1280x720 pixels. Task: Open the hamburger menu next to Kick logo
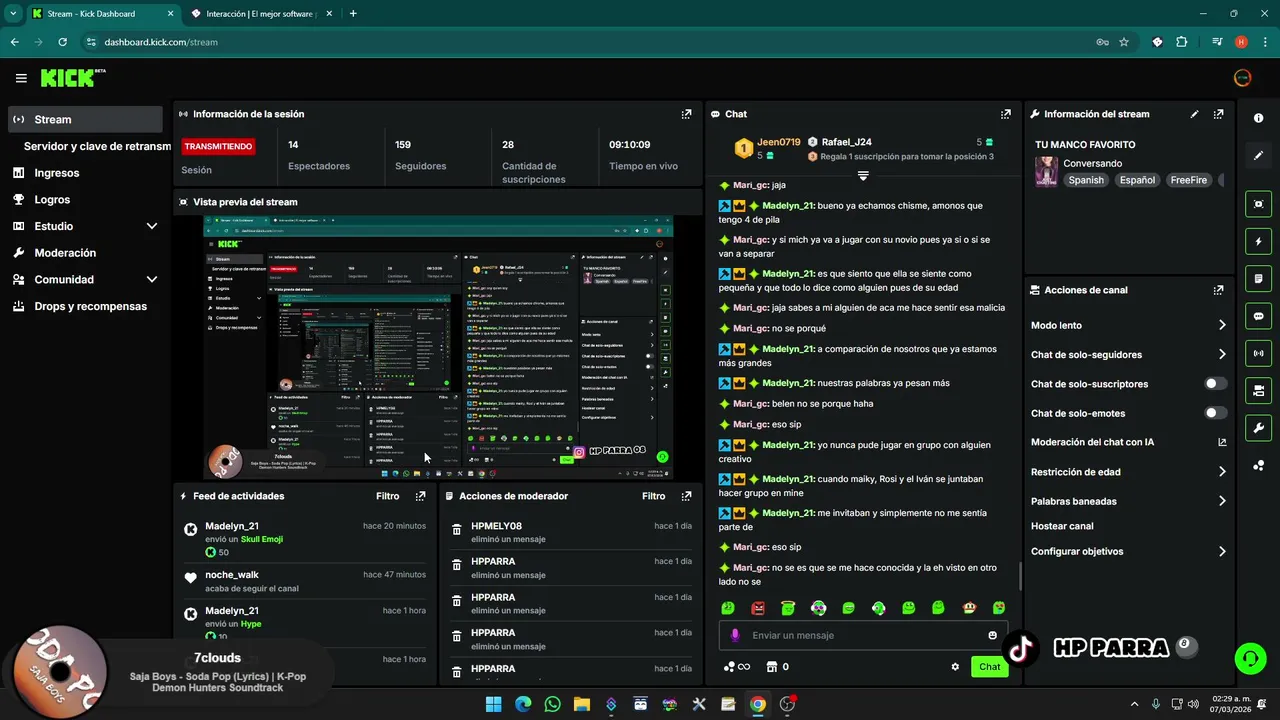click(21, 78)
